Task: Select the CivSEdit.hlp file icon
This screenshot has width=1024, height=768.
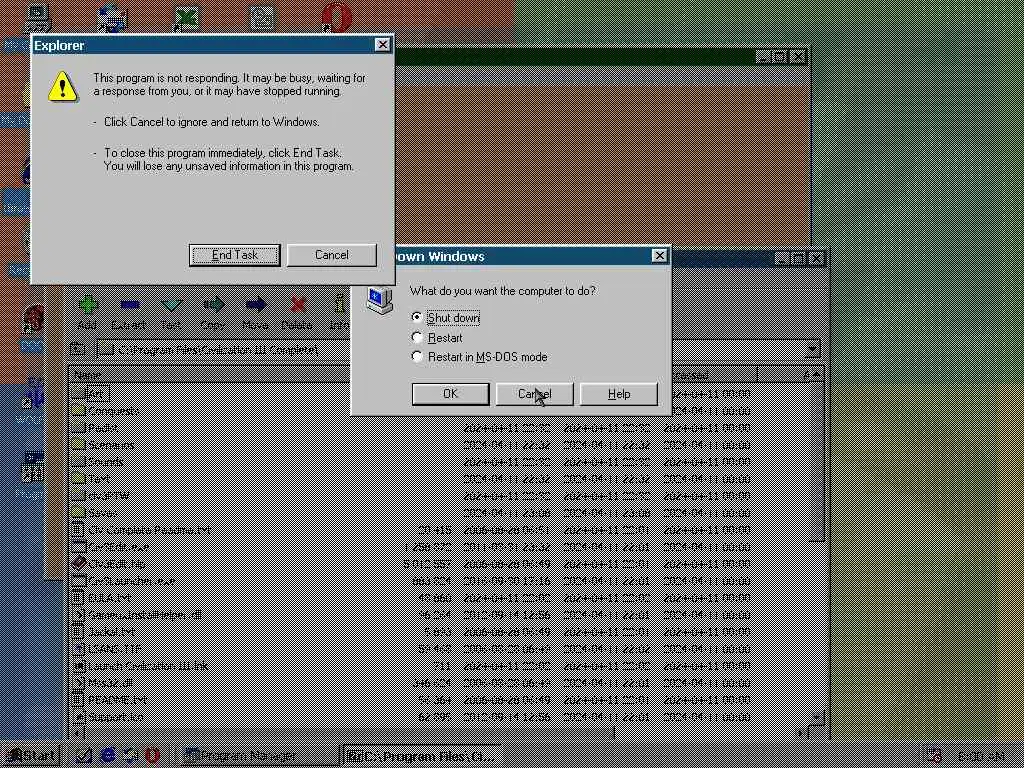Action: pos(78,564)
